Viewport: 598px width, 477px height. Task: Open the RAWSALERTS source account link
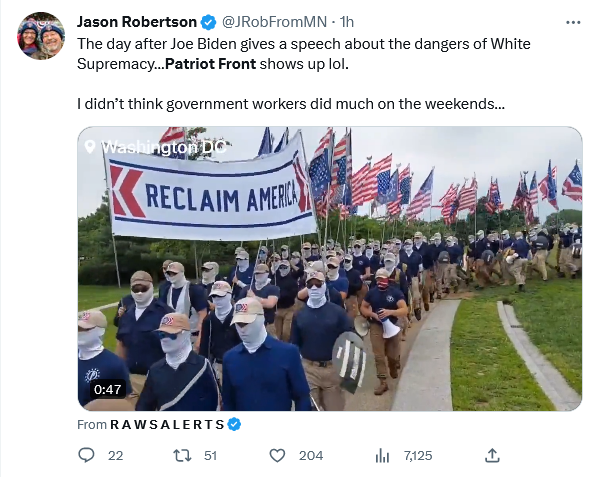167,424
